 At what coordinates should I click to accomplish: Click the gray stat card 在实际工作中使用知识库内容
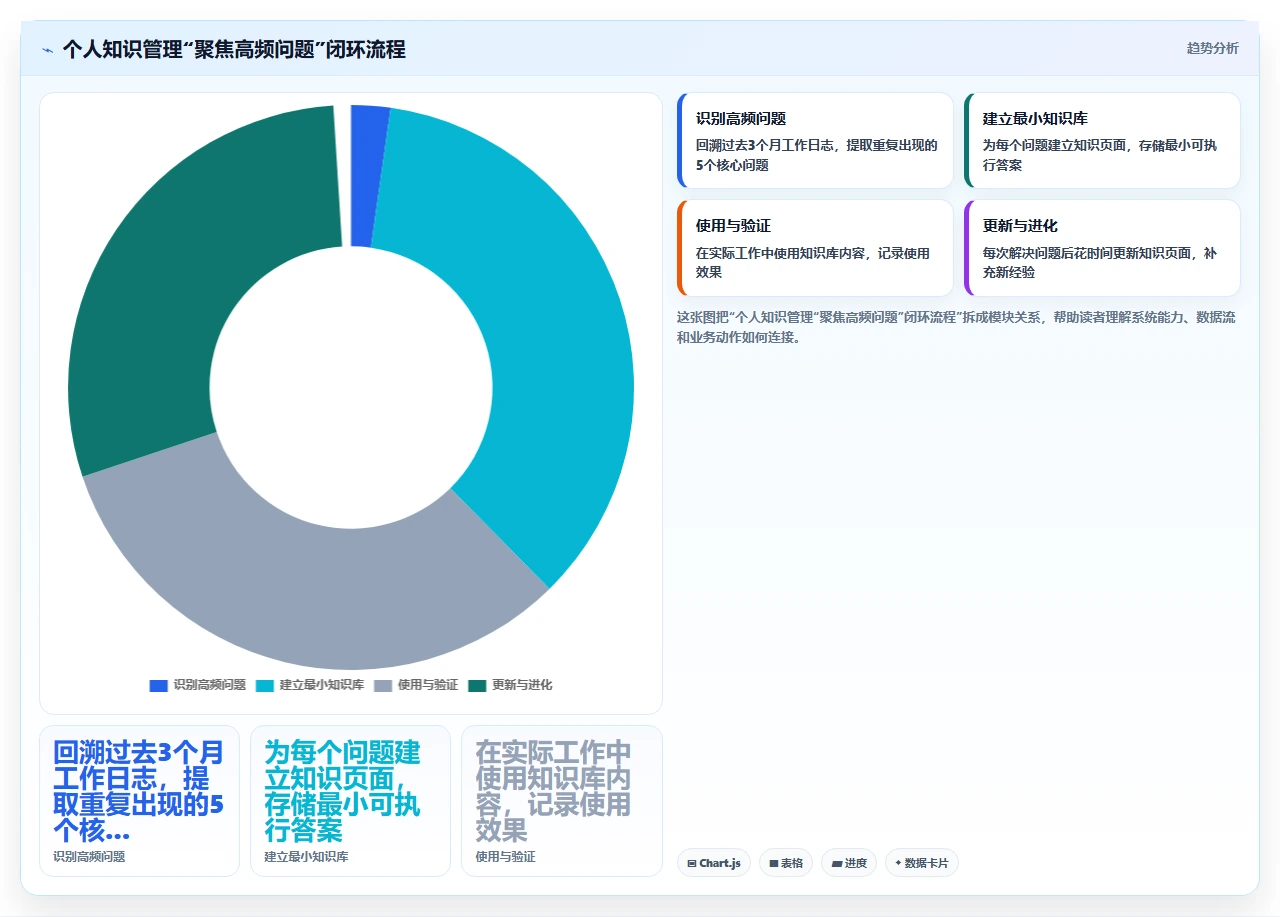coord(561,801)
